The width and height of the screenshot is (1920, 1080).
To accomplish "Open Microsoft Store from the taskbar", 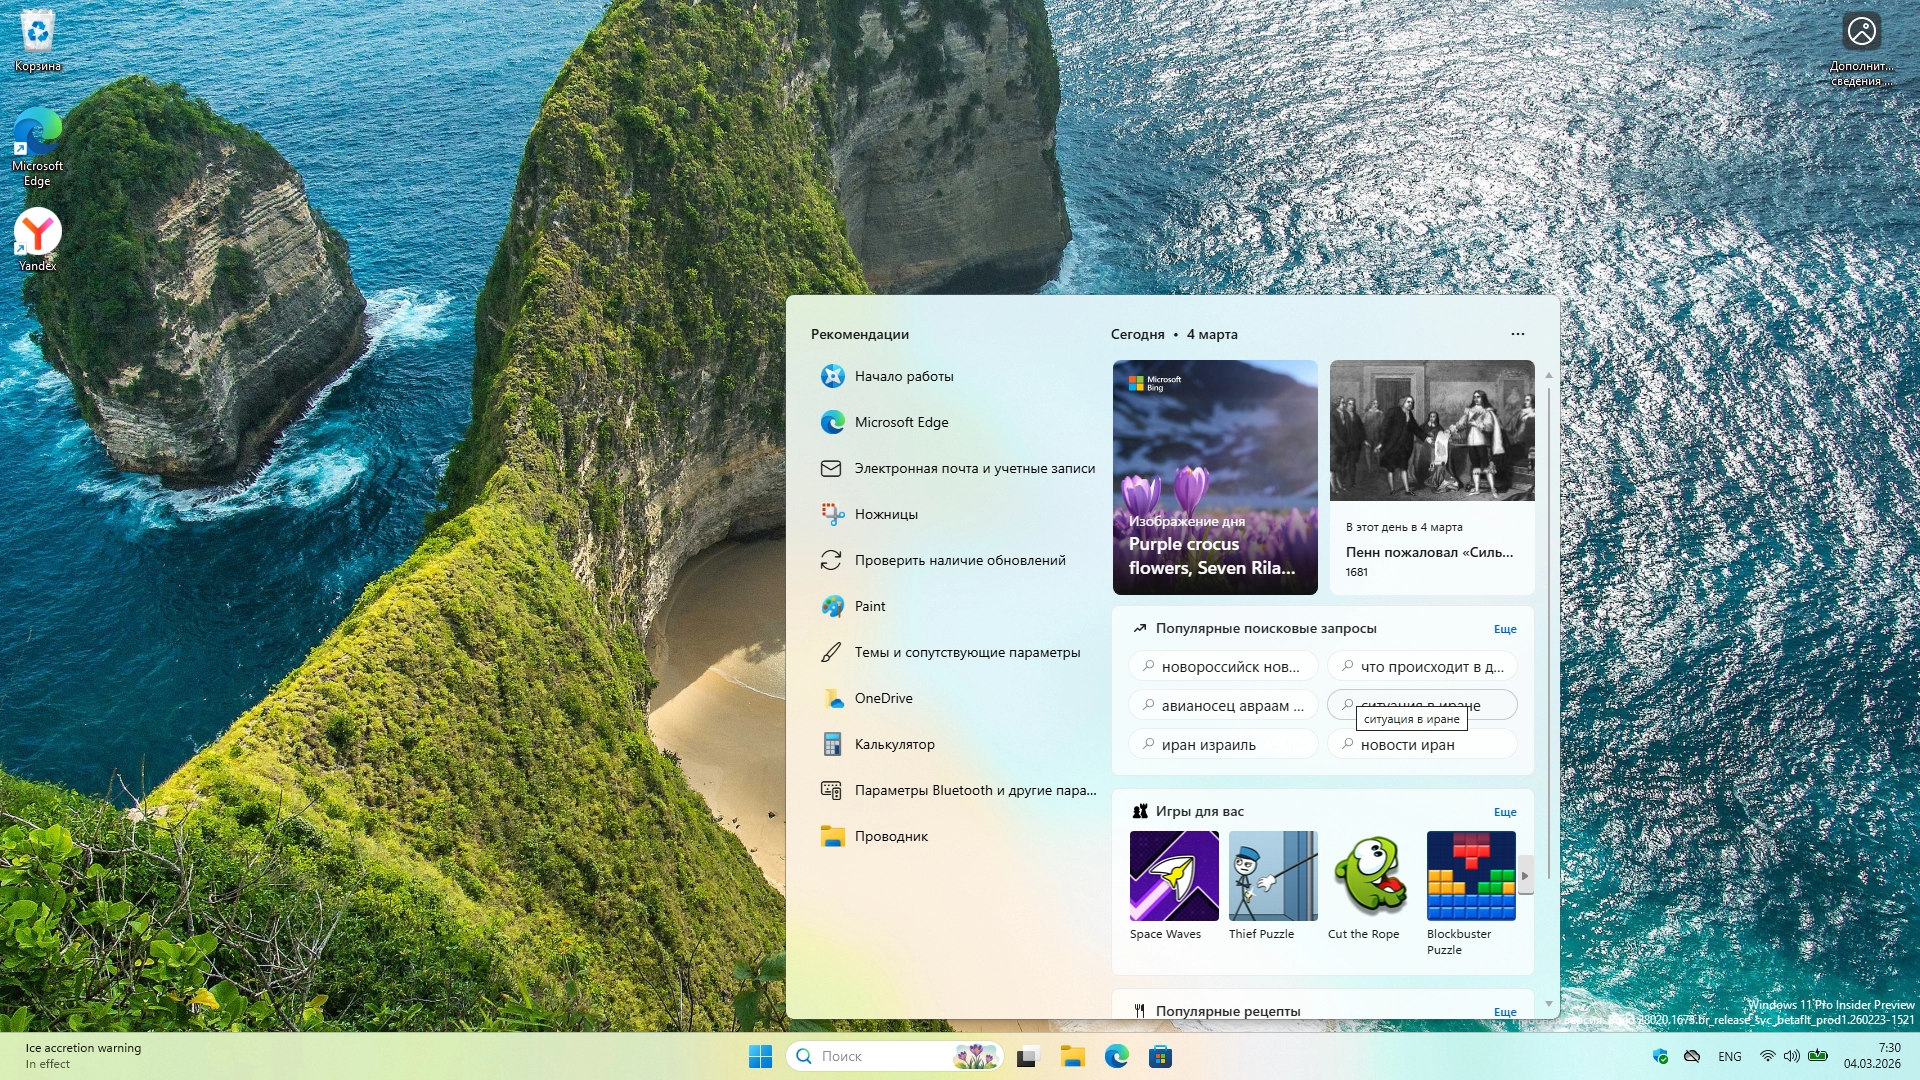I will 1160,1056.
